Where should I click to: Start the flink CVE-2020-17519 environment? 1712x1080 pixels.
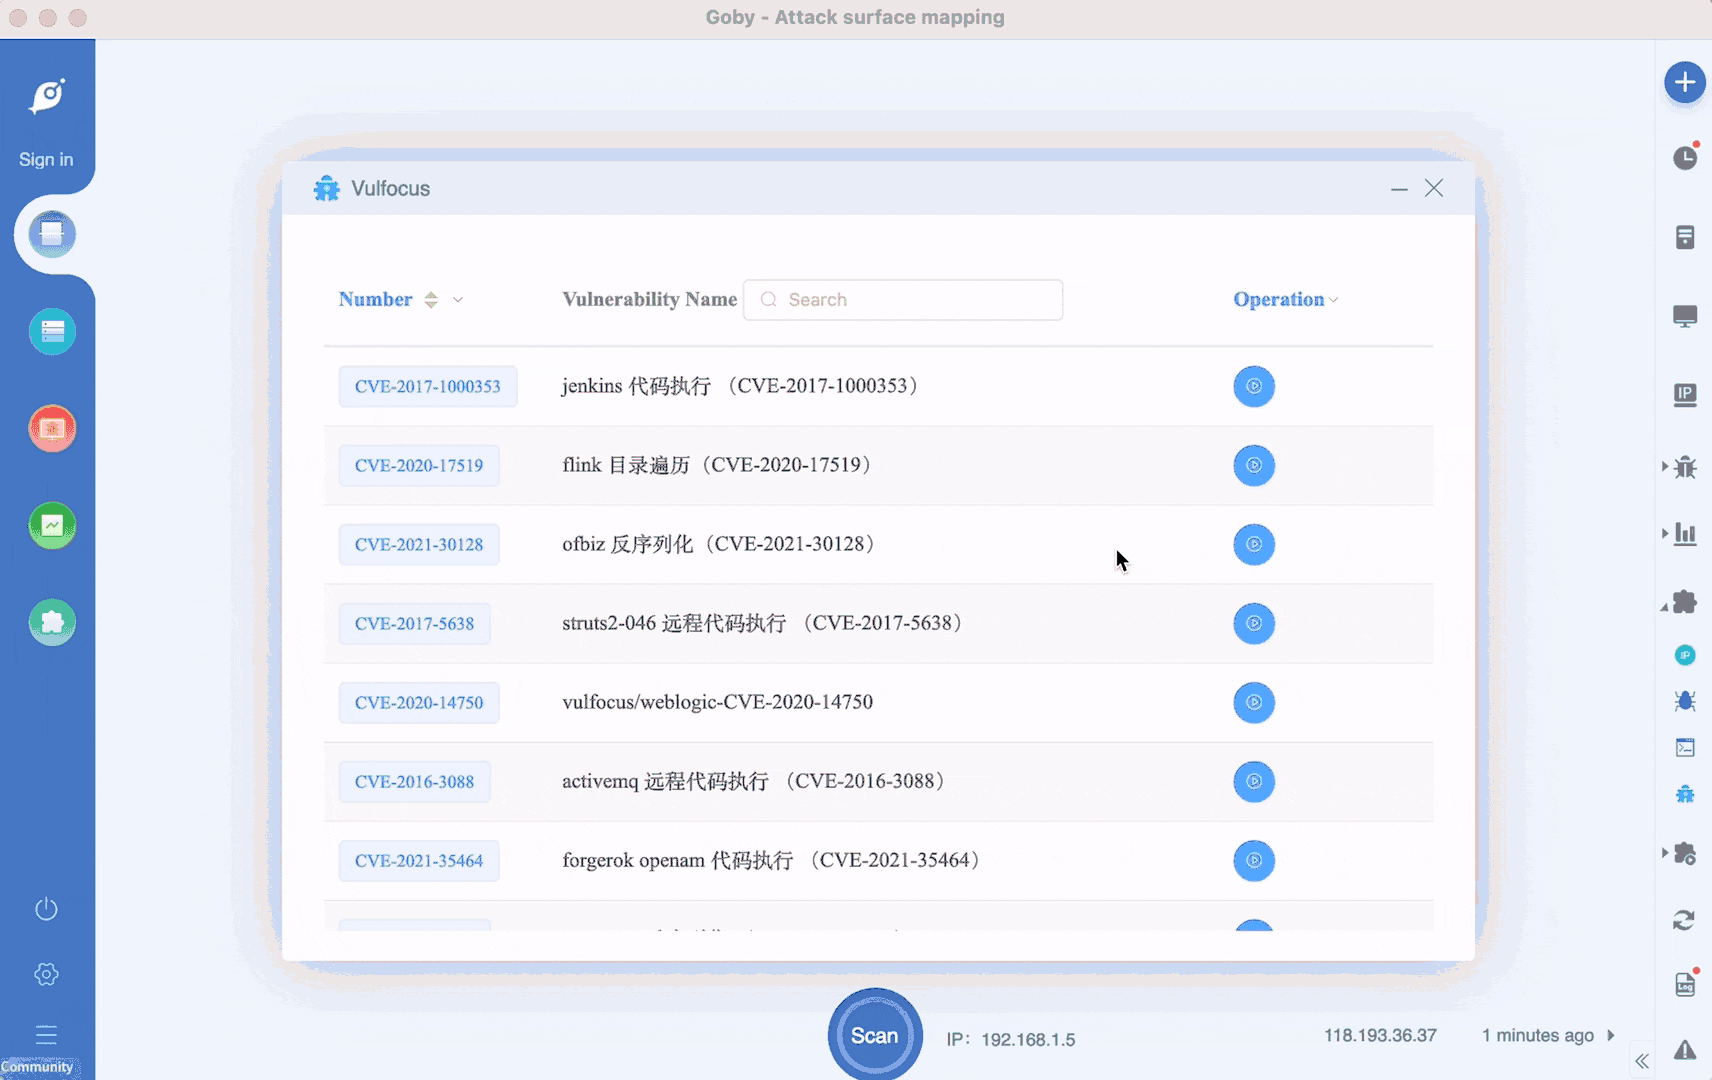tap(1253, 465)
